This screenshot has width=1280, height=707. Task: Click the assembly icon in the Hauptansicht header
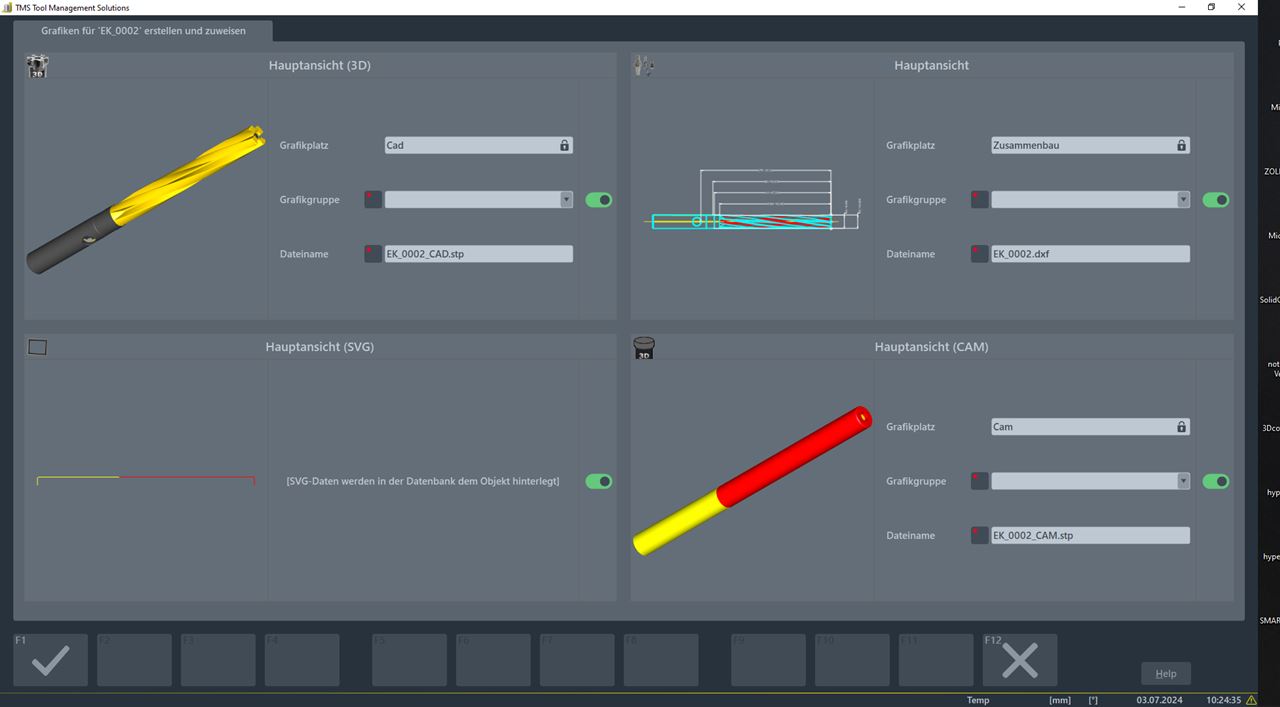point(644,63)
